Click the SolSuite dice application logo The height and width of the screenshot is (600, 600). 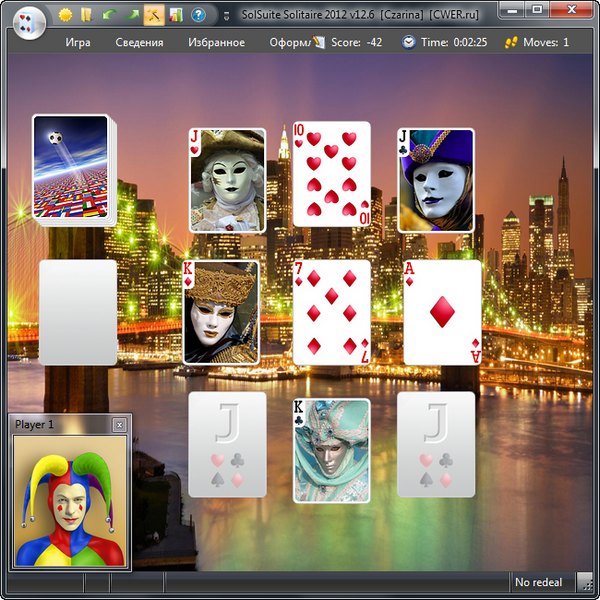[x=29, y=18]
